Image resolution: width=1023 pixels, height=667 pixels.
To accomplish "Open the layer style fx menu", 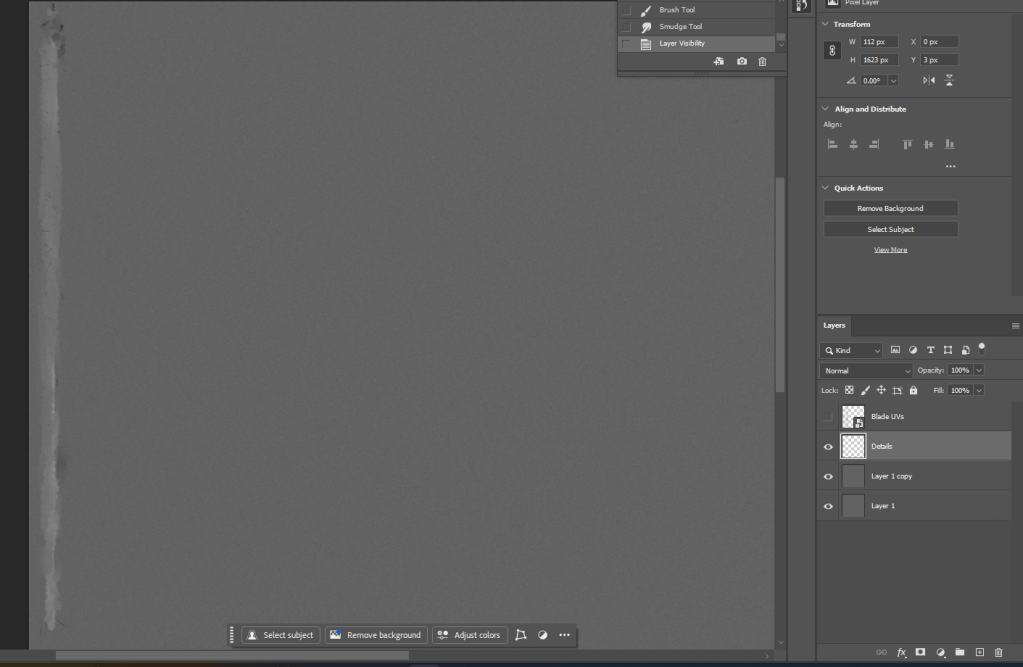I will pyautogui.click(x=901, y=652).
